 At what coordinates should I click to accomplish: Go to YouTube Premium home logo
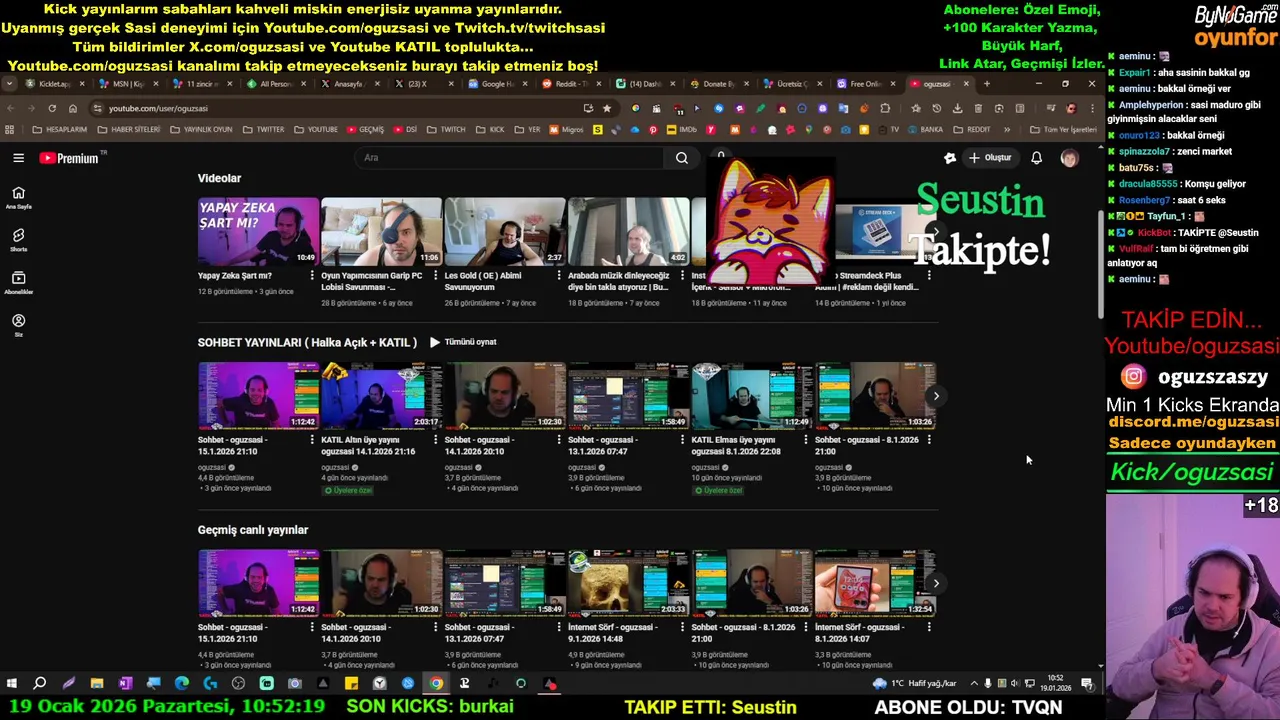point(69,158)
